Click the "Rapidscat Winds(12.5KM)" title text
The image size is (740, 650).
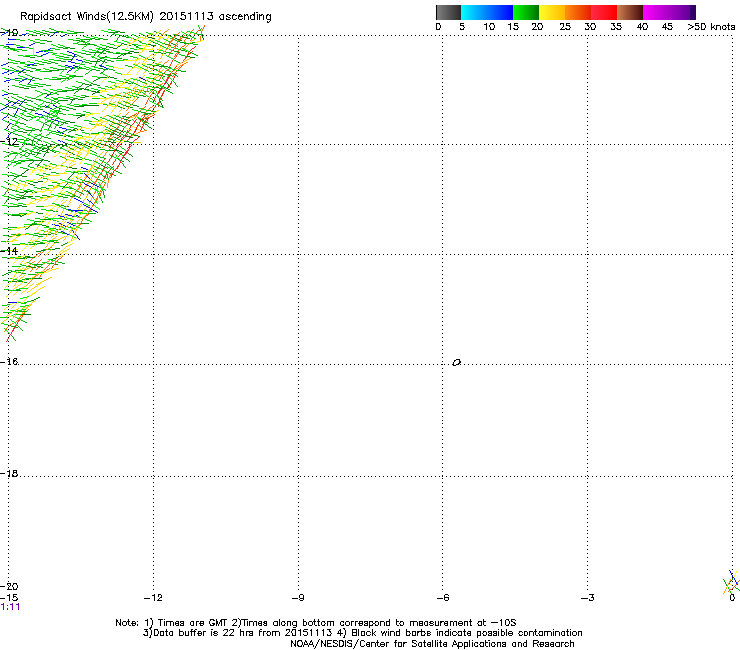[87, 17]
